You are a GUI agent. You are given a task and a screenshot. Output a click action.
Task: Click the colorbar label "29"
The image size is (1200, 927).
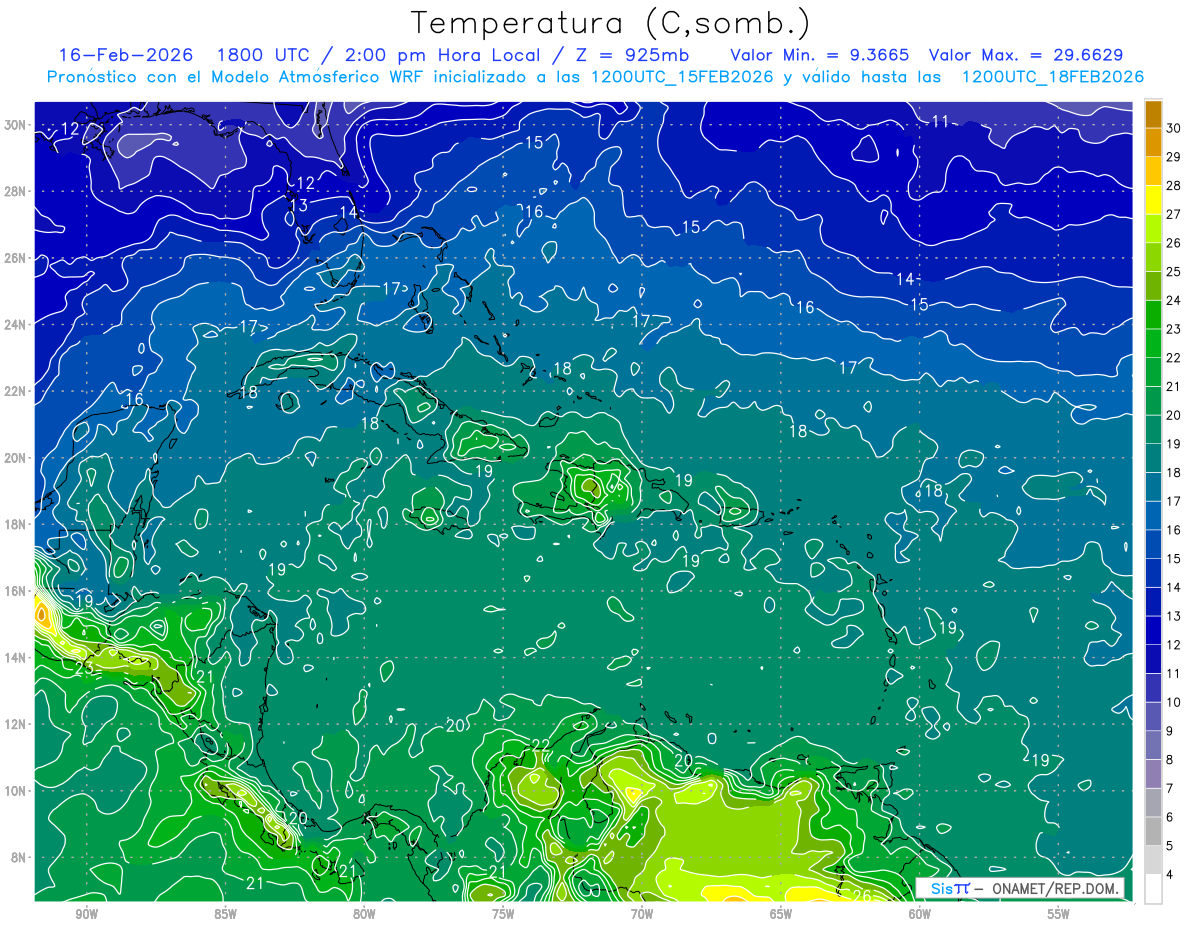pos(1173,157)
